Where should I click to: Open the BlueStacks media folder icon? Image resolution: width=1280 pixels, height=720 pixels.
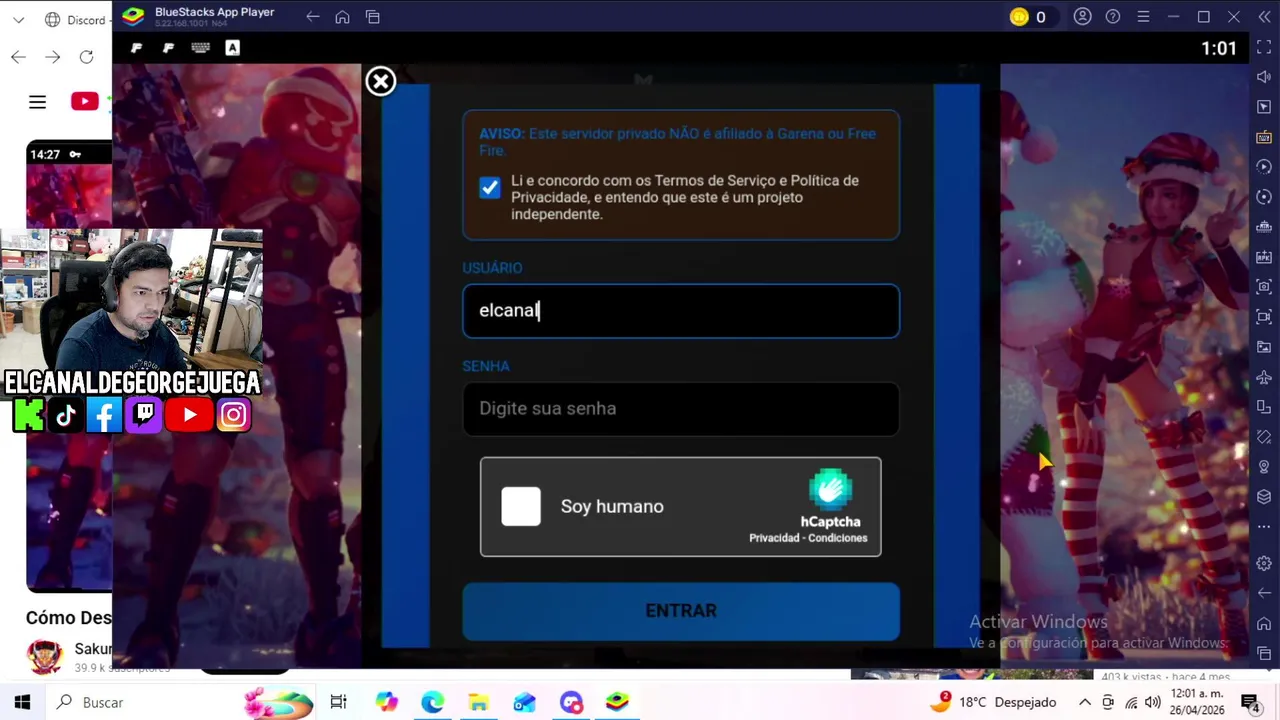(1264, 347)
